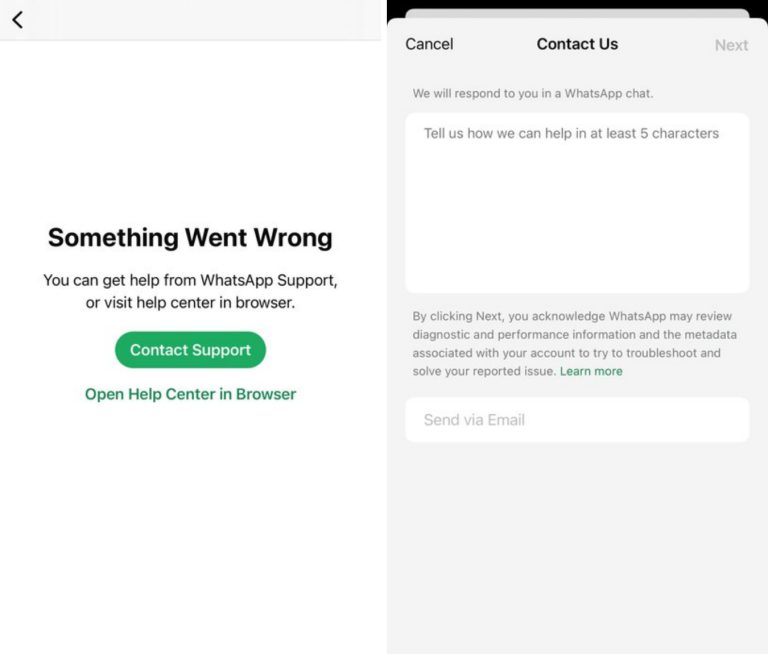This screenshot has width=768, height=654.
Task: Cancel the Contact Us form
Action: [429, 44]
